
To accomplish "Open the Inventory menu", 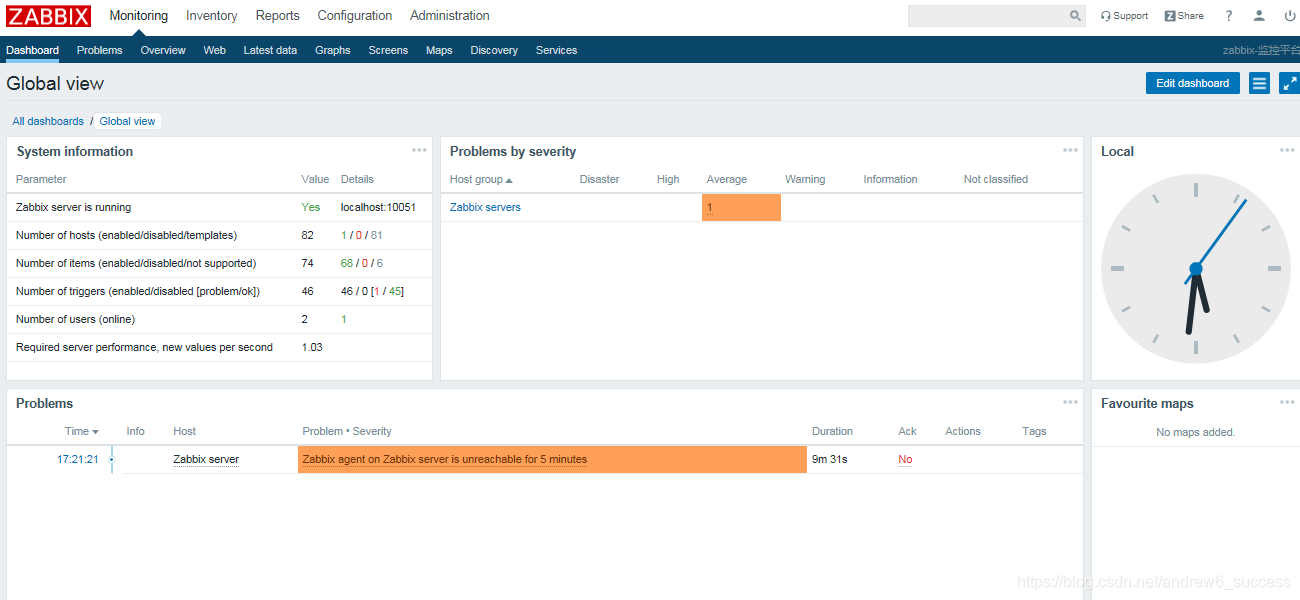I will click(x=212, y=16).
